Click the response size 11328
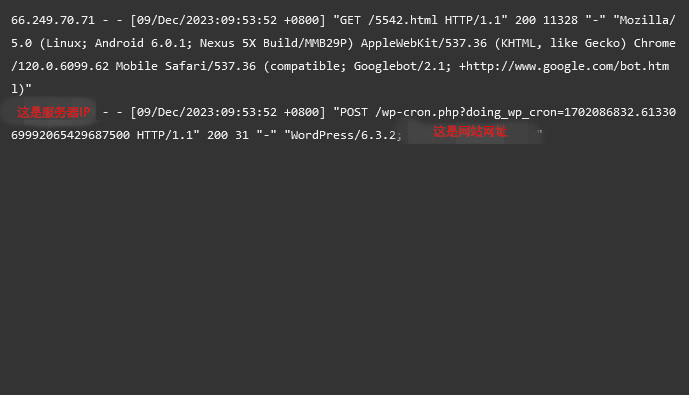 [x=560, y=20]
